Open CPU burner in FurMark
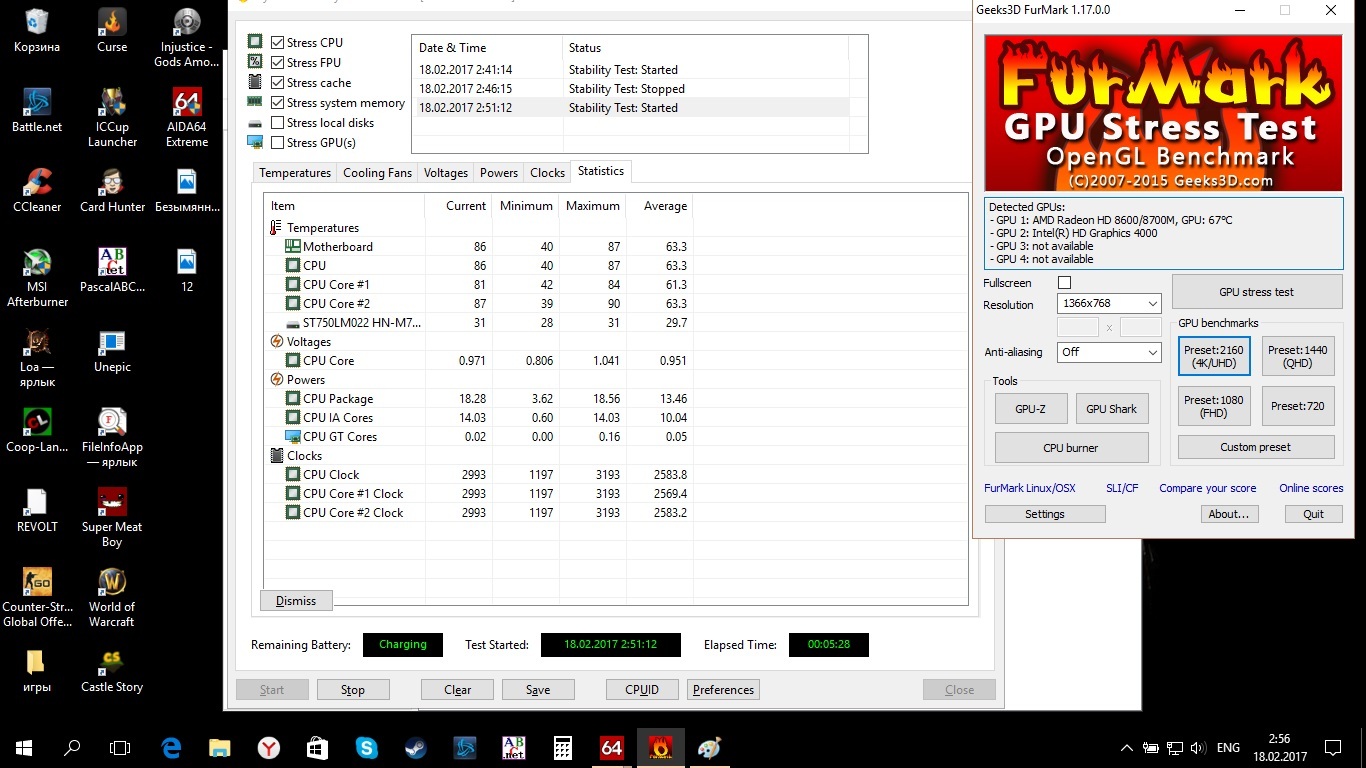Viewport: 1366px width, 768px height. point(1071,448)
